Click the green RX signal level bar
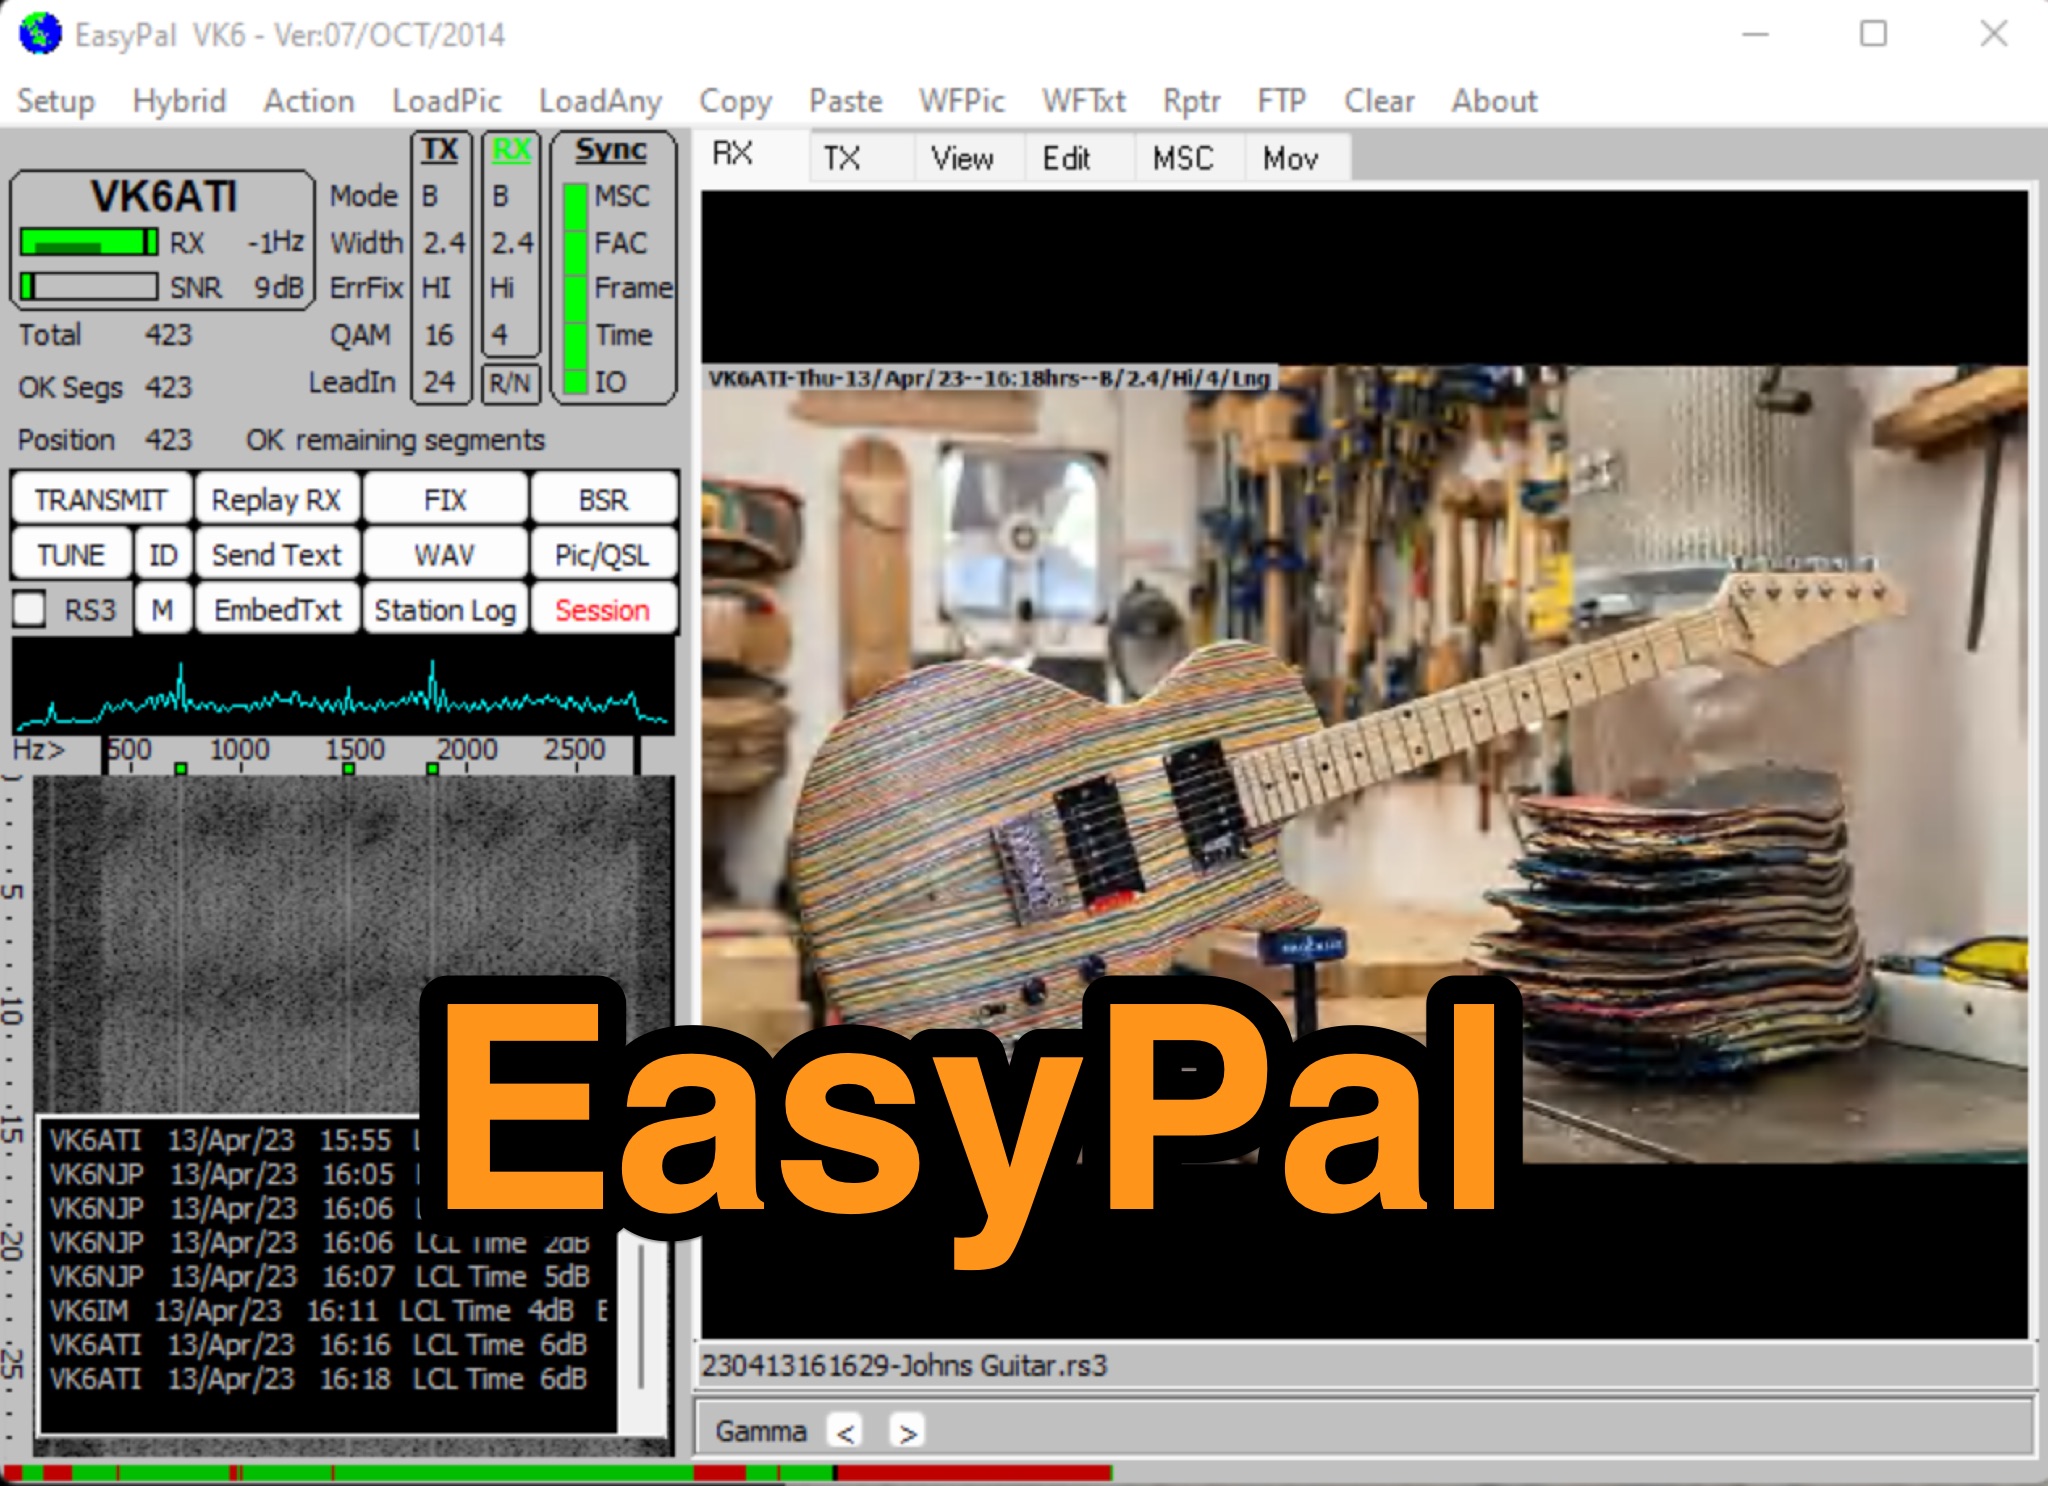 tap(89, 242)
